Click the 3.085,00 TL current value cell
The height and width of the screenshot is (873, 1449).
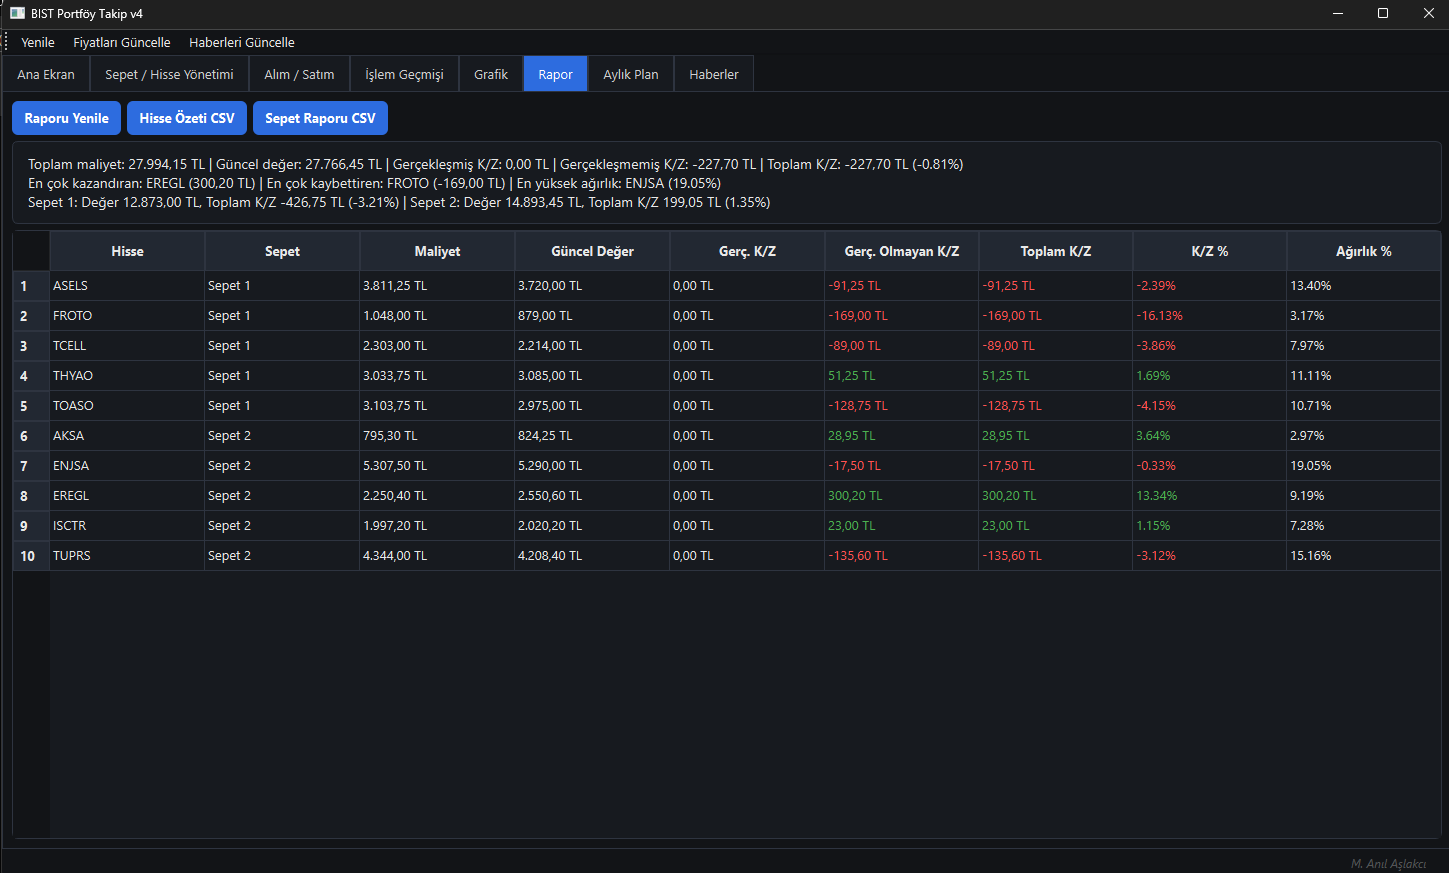[592, 375]
